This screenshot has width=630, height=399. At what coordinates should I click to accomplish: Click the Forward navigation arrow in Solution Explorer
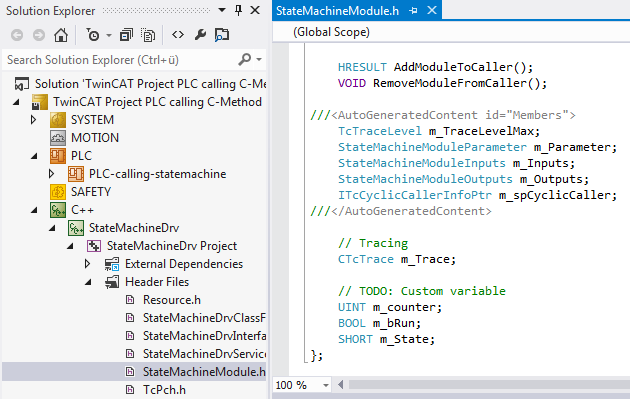coord(39,35)
